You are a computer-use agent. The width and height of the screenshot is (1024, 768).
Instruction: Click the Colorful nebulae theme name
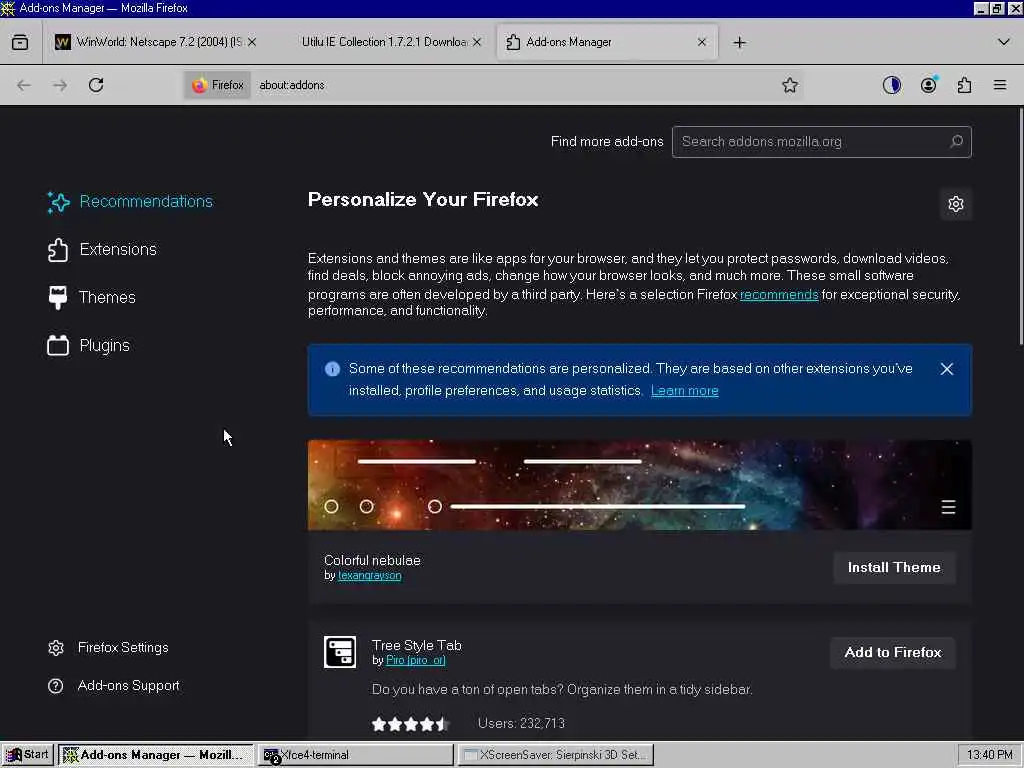tap(372, 560)
